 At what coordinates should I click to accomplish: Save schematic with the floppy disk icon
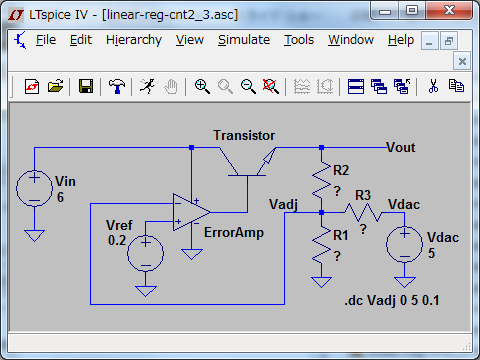coord(86,86)
